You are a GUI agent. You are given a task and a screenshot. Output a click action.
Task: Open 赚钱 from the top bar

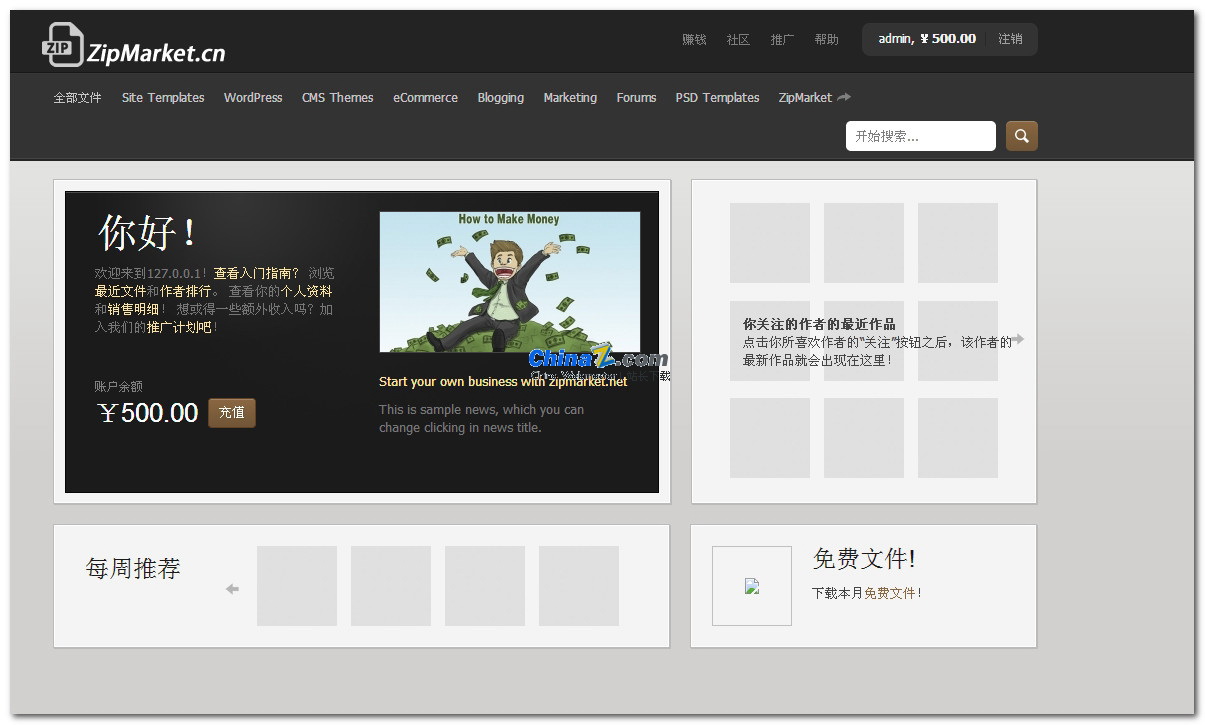tap(692, 39)
